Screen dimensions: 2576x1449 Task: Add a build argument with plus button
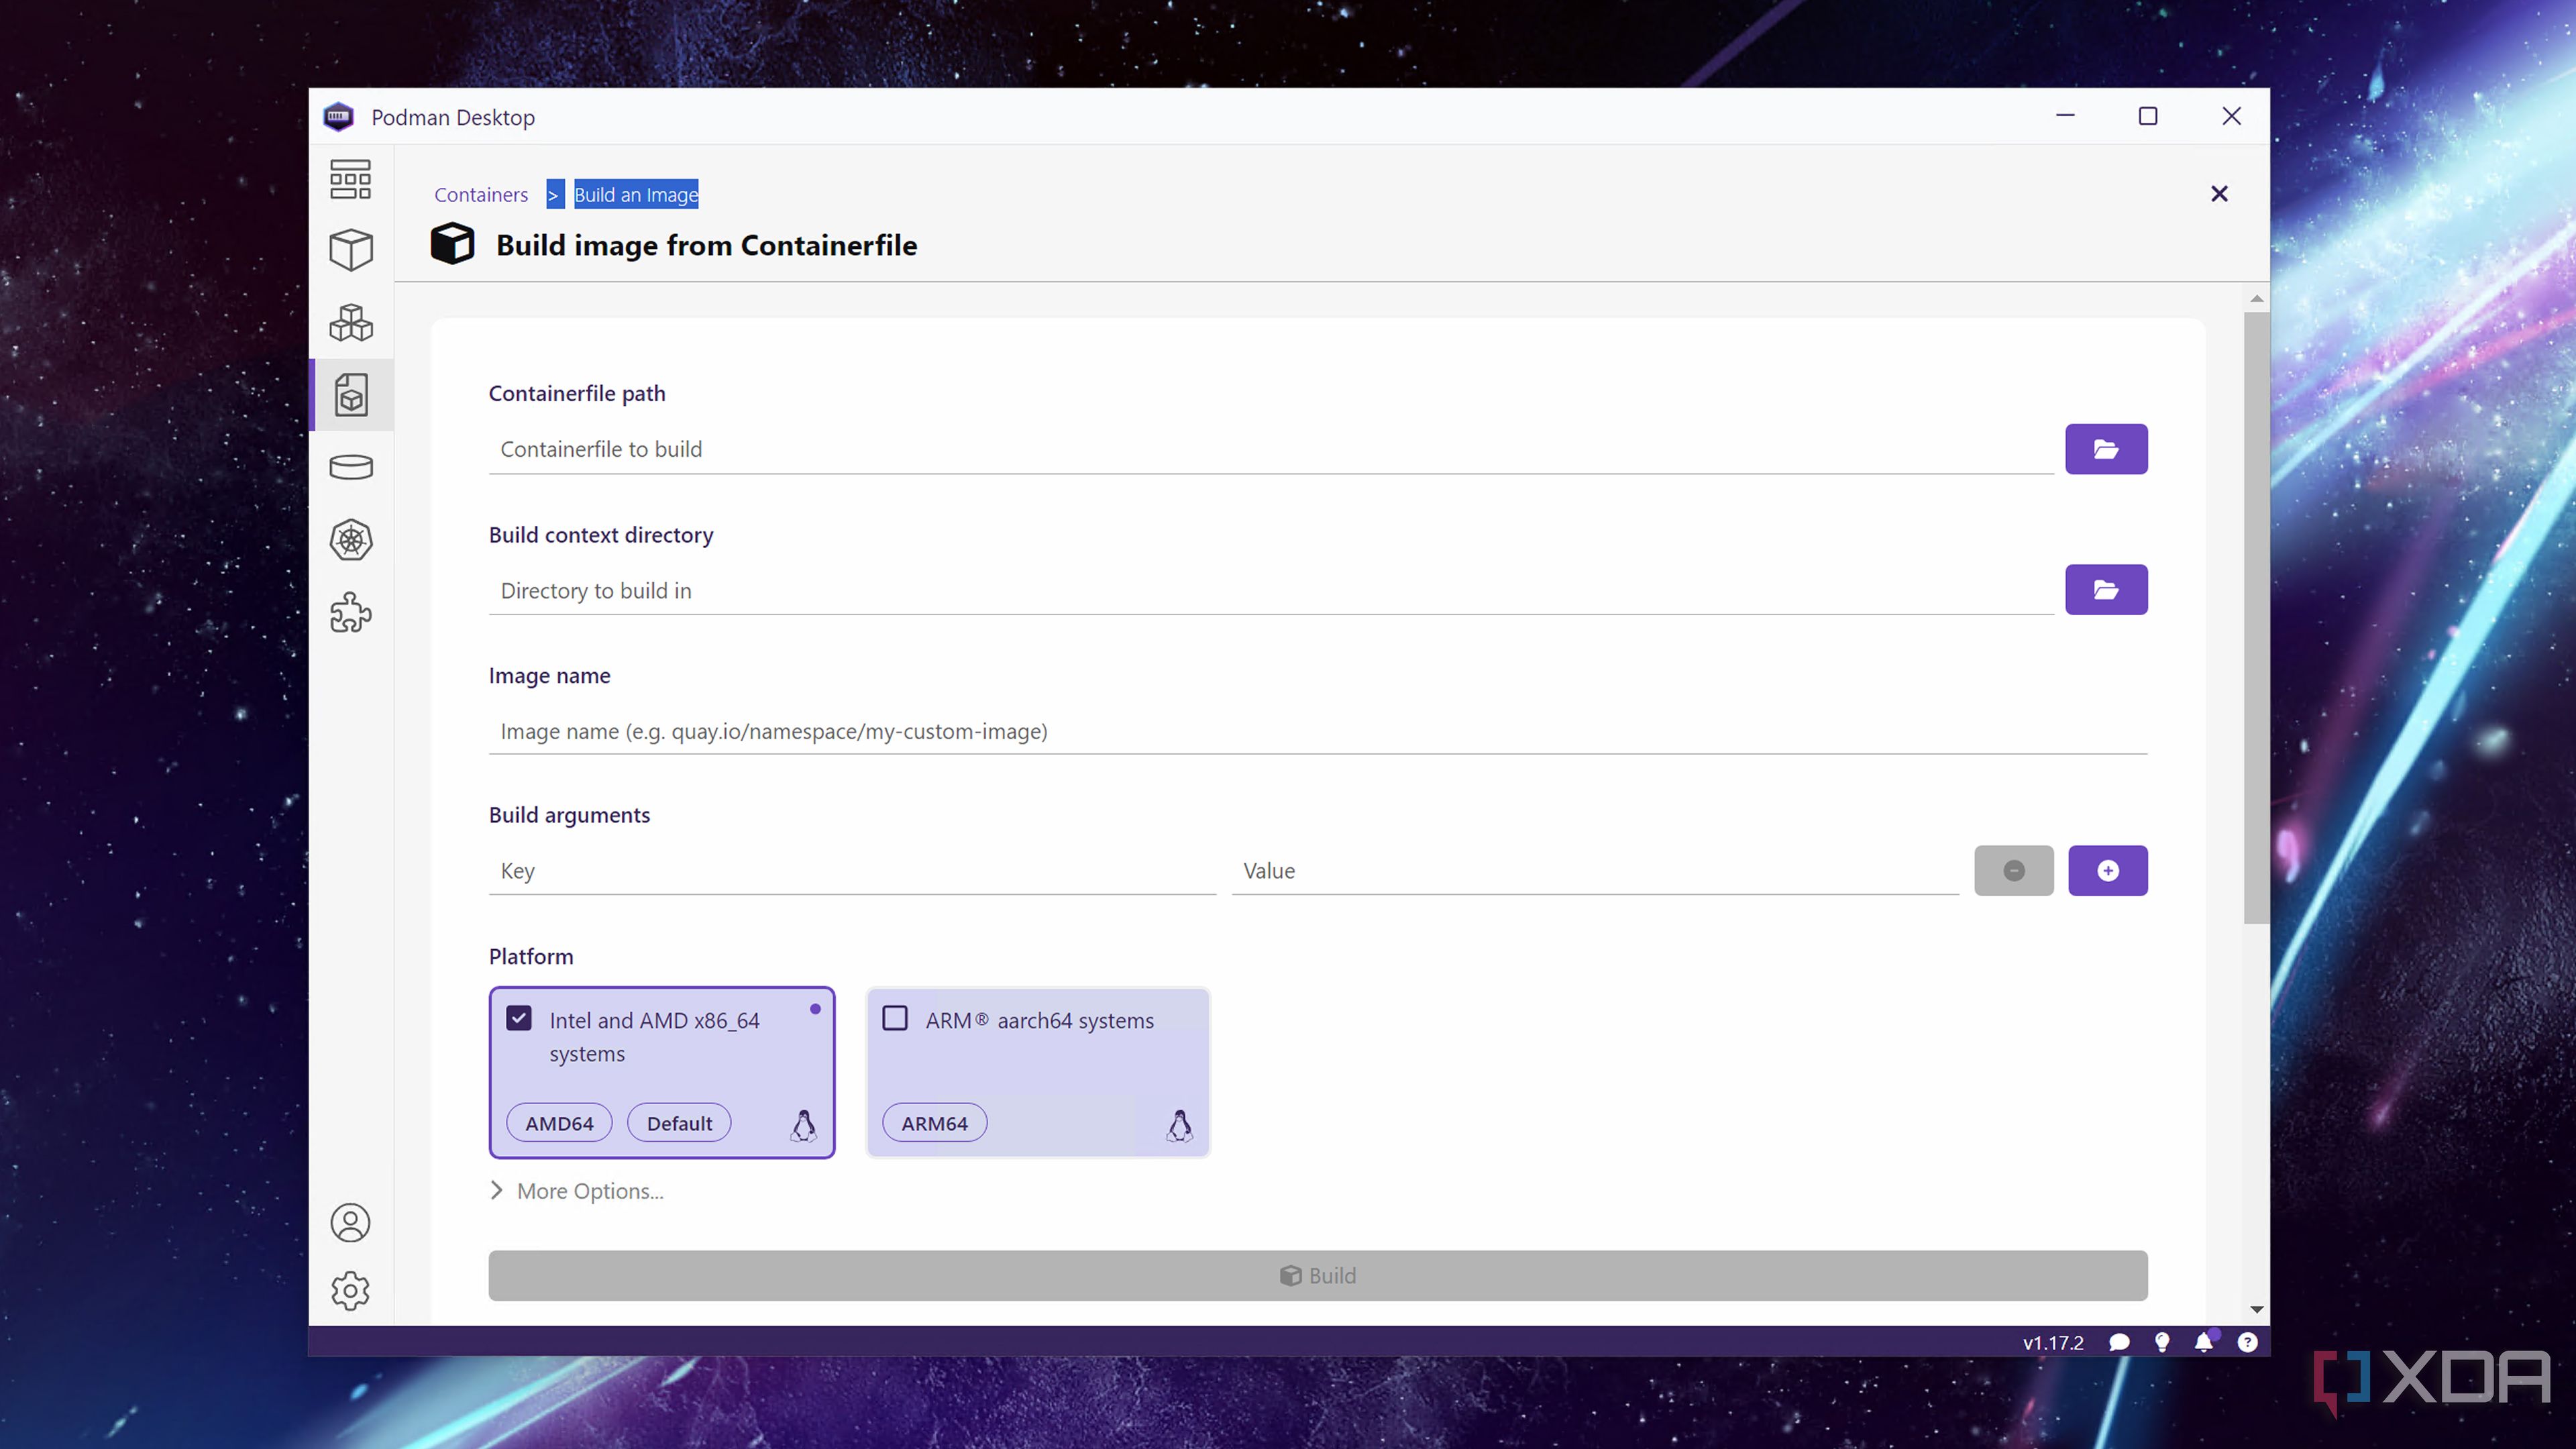[2107, 871]
